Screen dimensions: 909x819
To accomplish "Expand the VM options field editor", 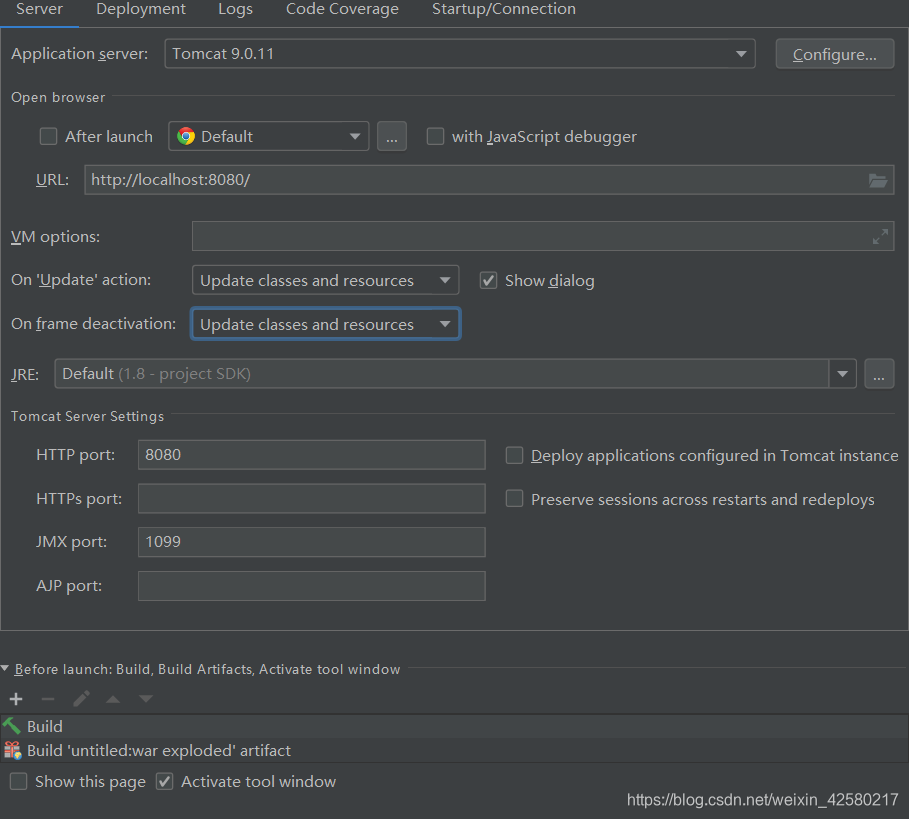I will pyautogui.click(x=880, y=236).
